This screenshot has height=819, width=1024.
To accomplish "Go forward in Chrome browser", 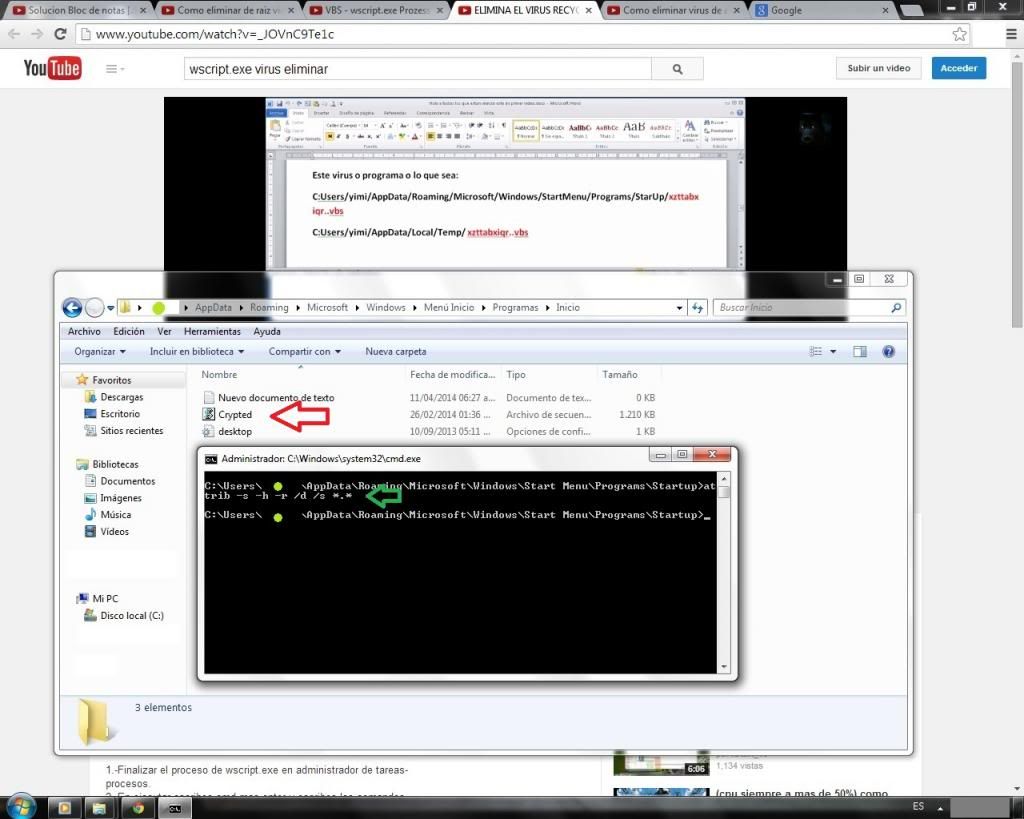I will [x=37, y=34].
